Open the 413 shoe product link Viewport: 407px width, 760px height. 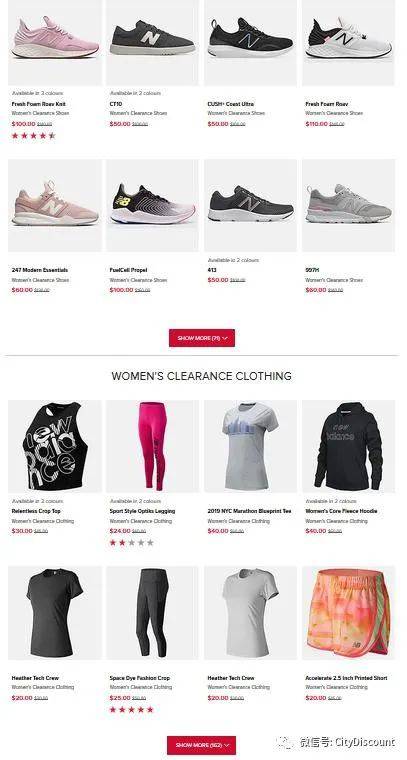tap(212, 269)
